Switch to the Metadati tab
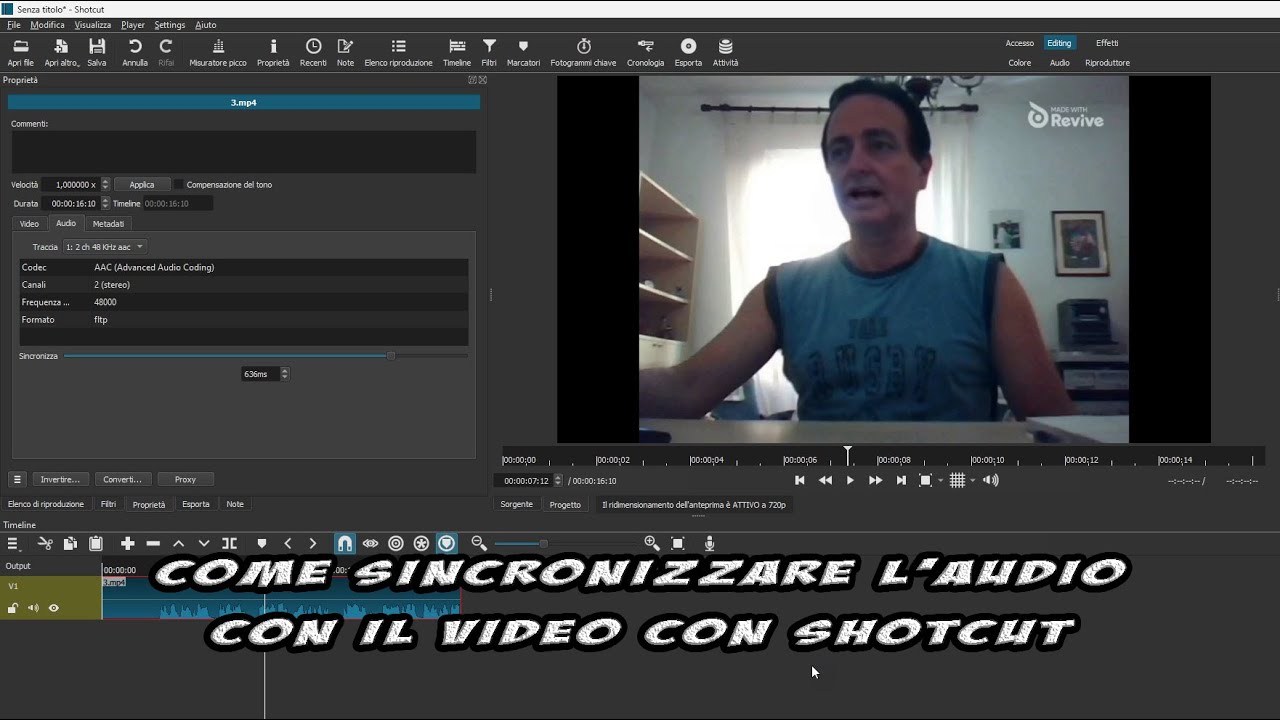 [108, 224]
